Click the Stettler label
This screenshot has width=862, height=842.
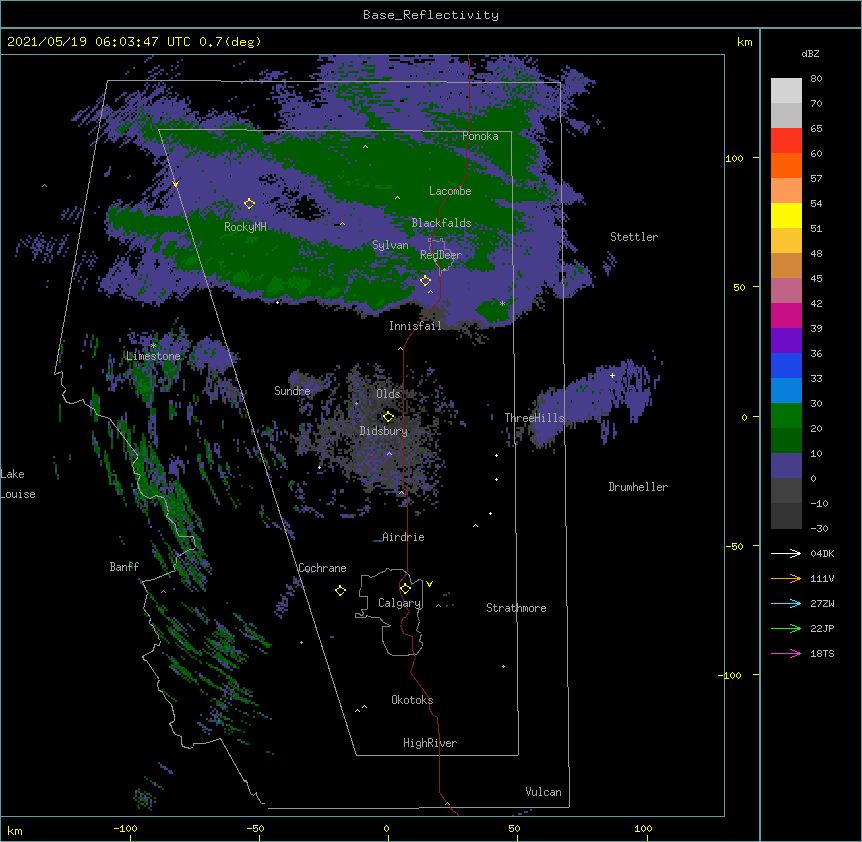634,237
